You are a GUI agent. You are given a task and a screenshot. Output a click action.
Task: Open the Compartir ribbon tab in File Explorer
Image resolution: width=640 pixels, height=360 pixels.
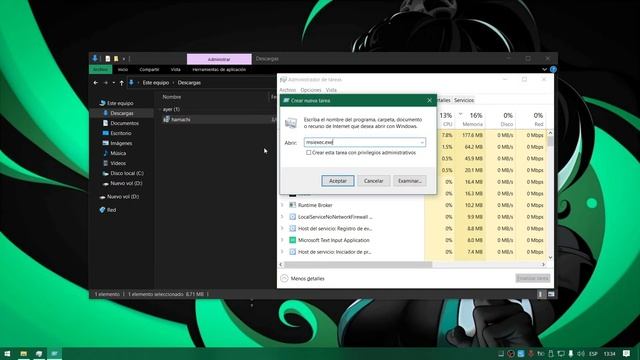(x=149, y=69)
